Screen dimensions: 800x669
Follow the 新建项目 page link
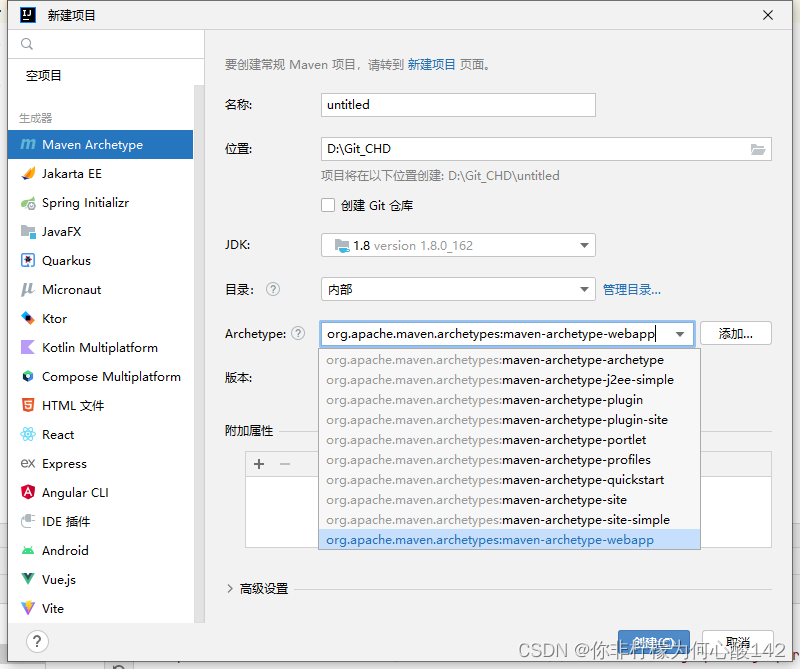[431, 65]
